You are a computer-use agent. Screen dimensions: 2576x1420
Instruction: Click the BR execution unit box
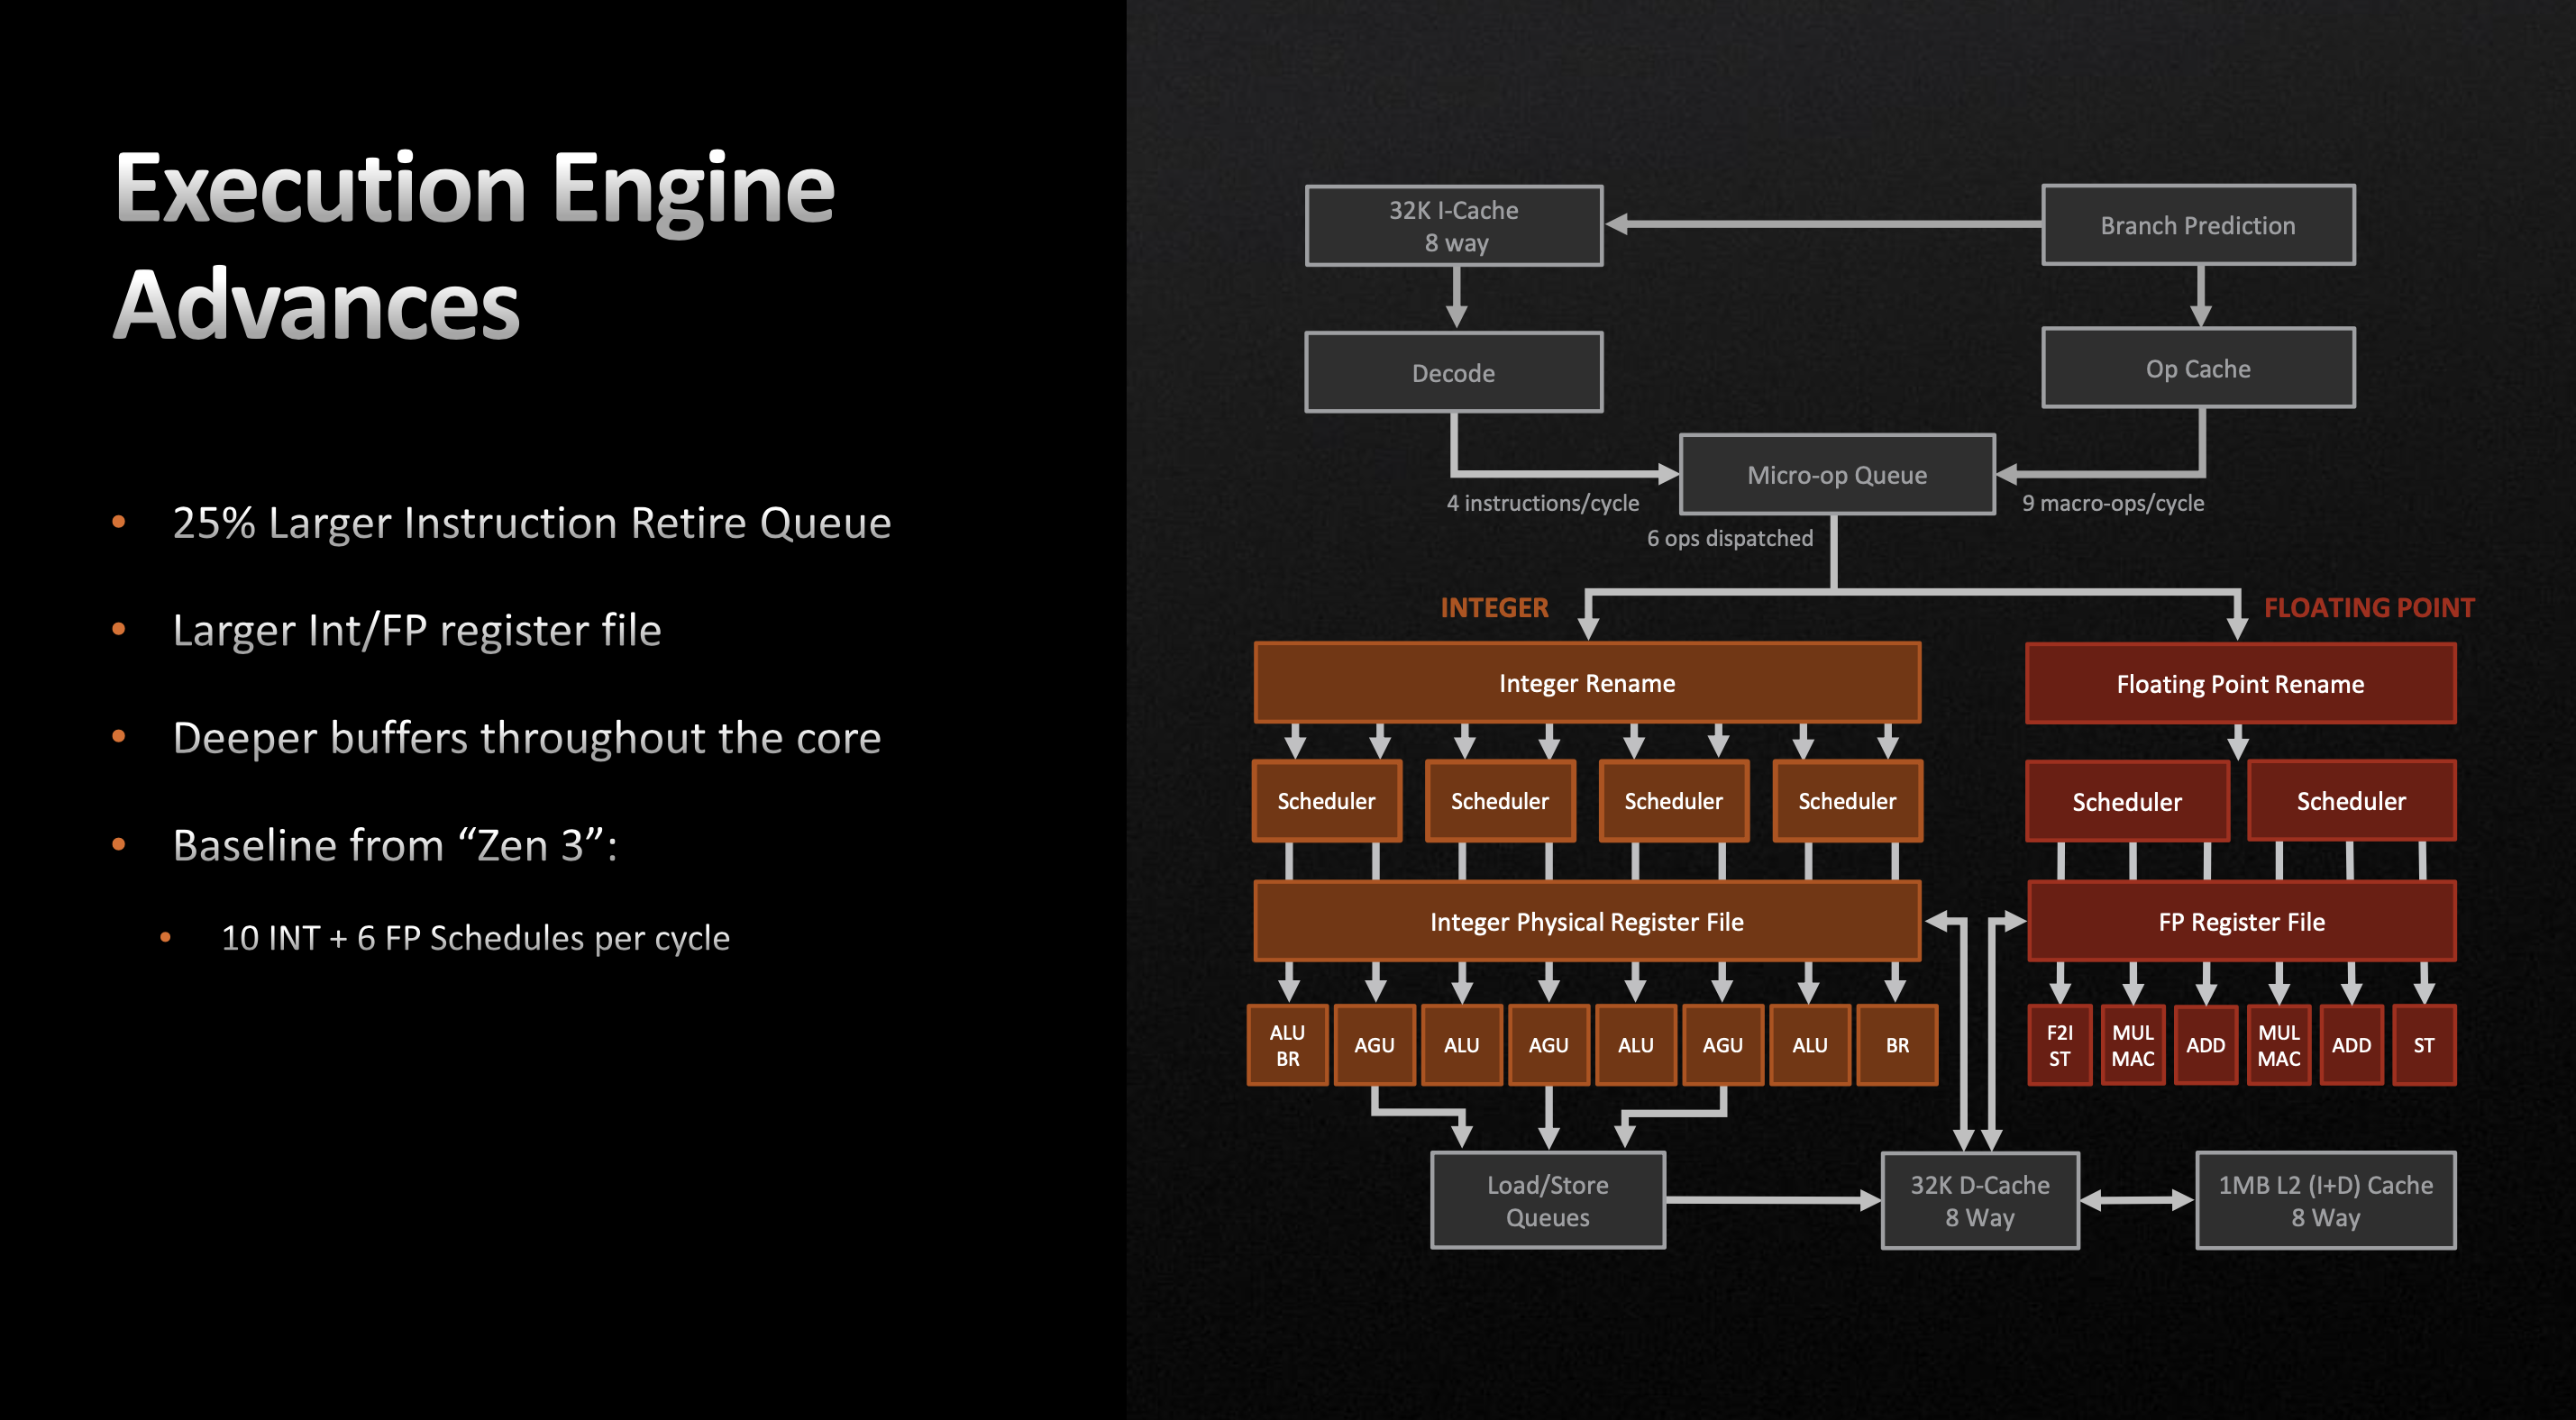point(1897,1045)
